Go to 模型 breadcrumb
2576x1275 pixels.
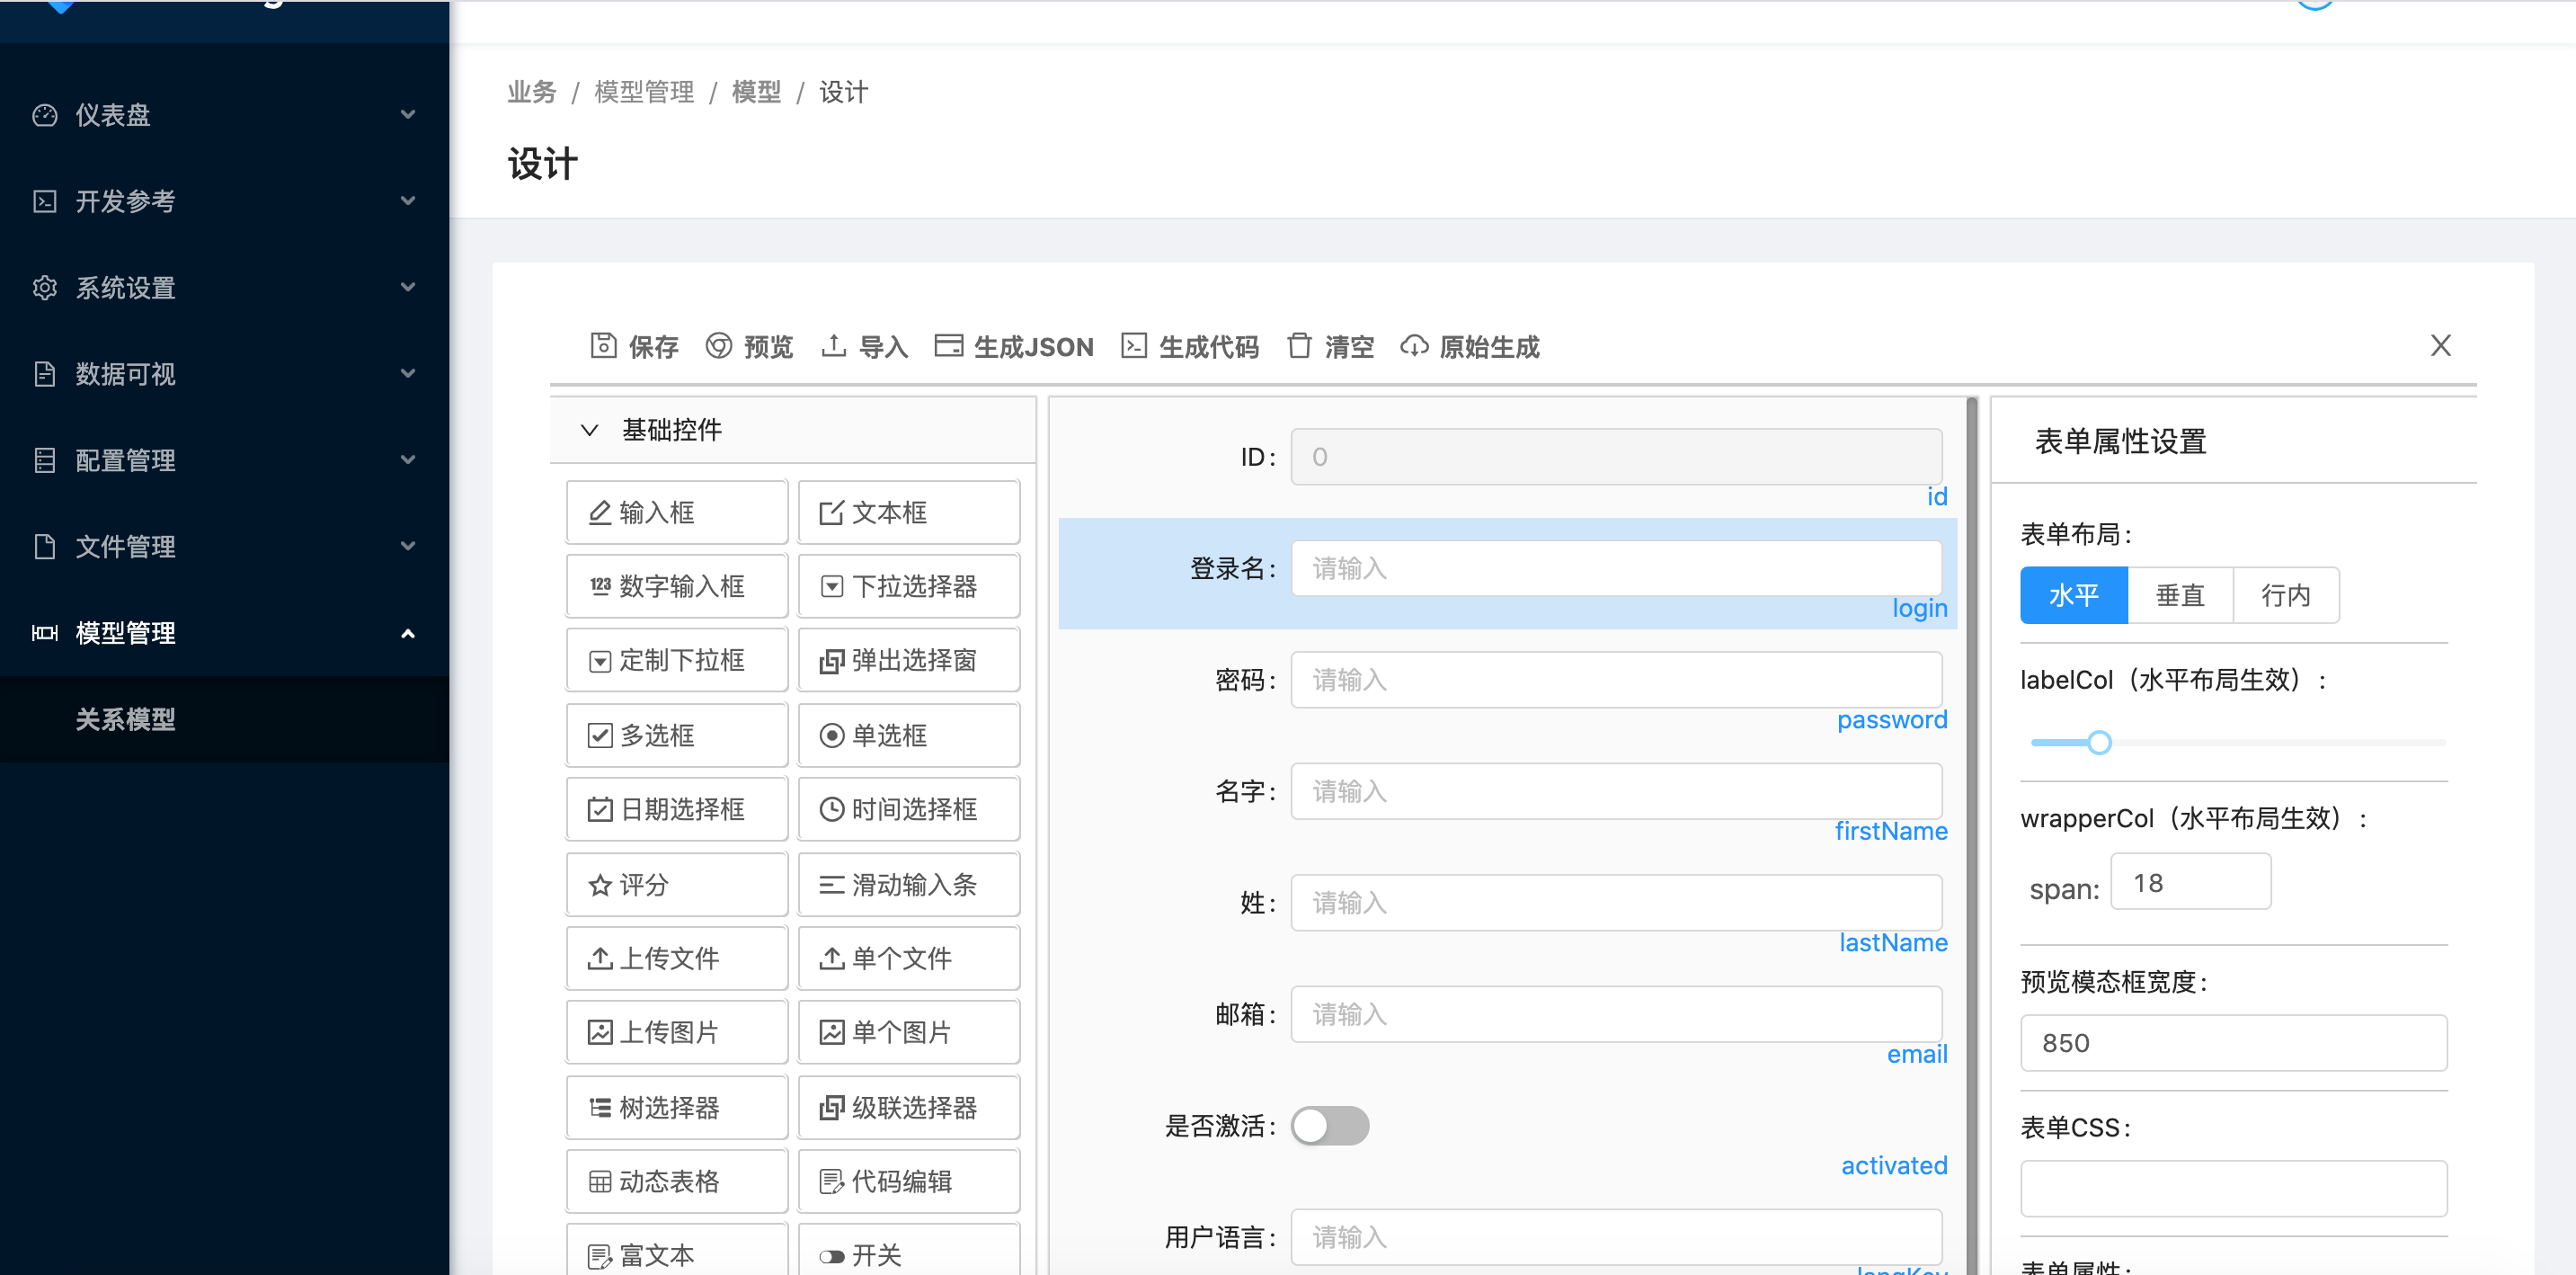click(756, 92)
